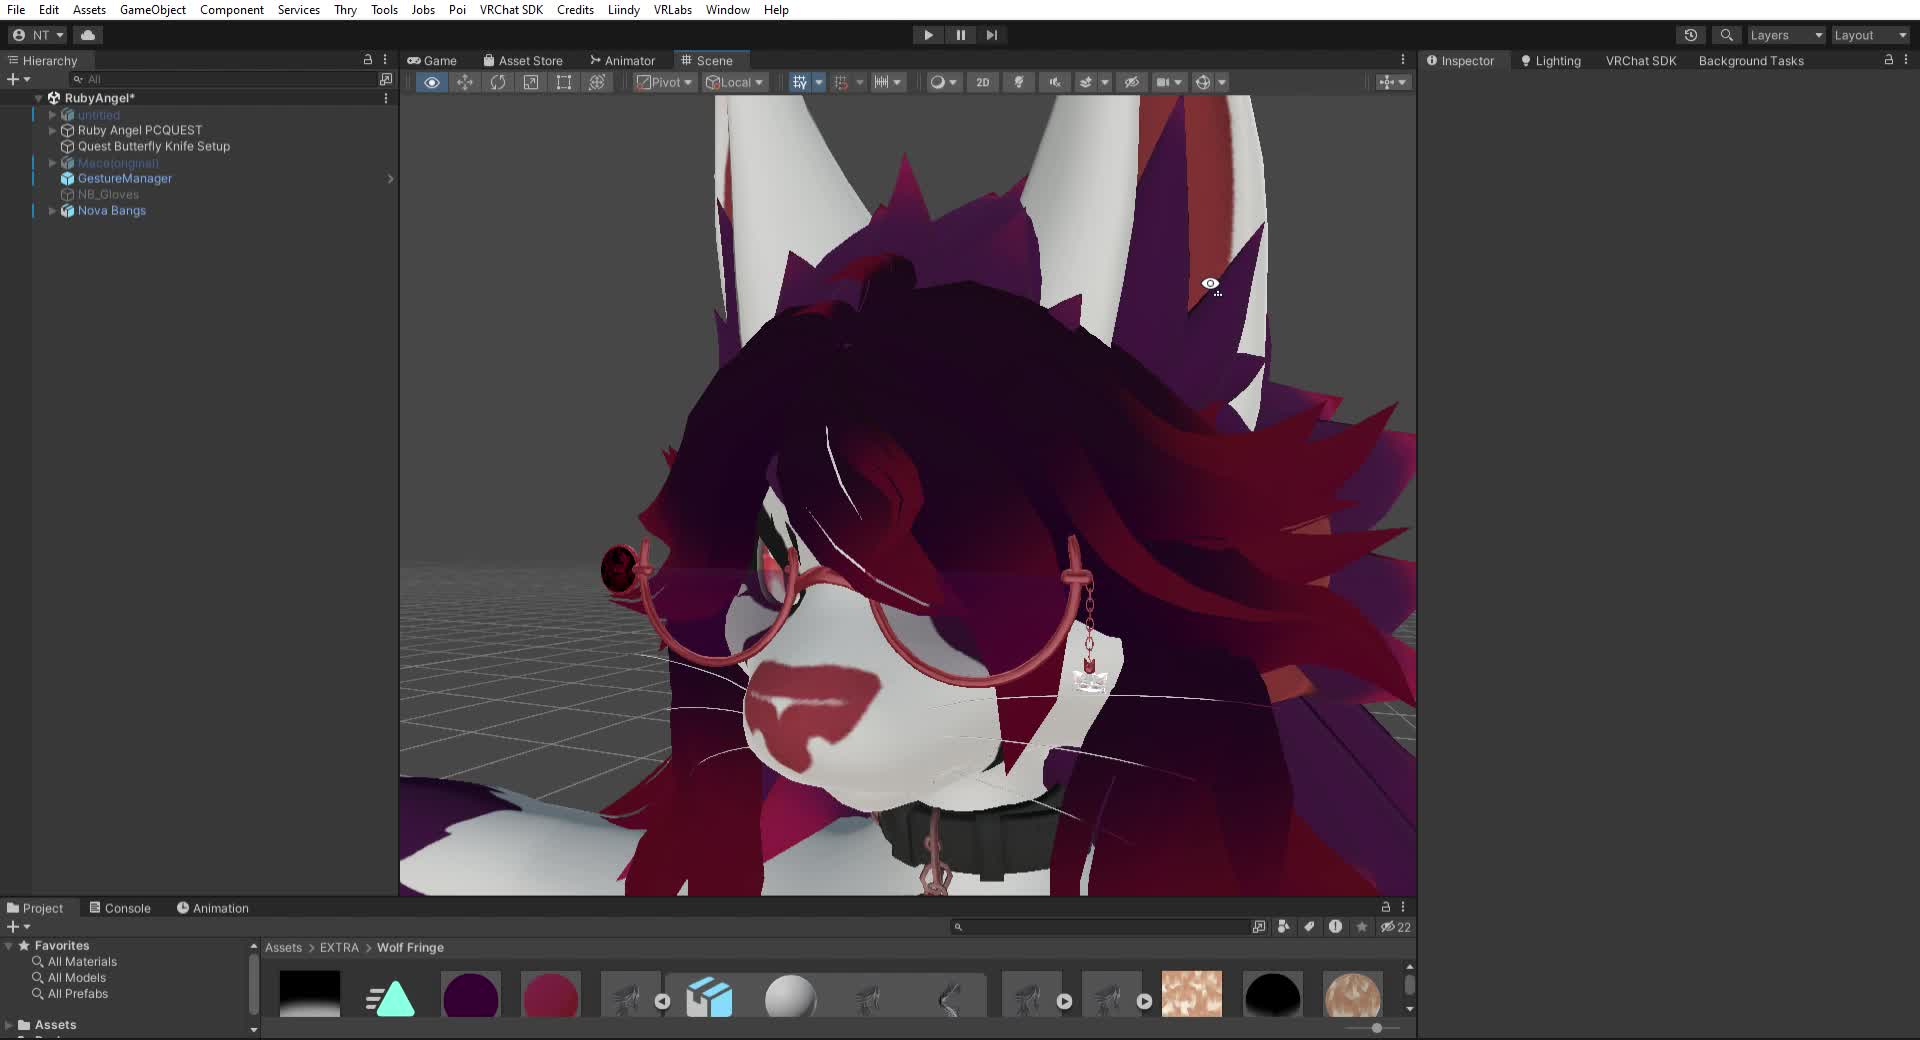
Task: Open the scene camera settings
Action: coord(1168,82)
